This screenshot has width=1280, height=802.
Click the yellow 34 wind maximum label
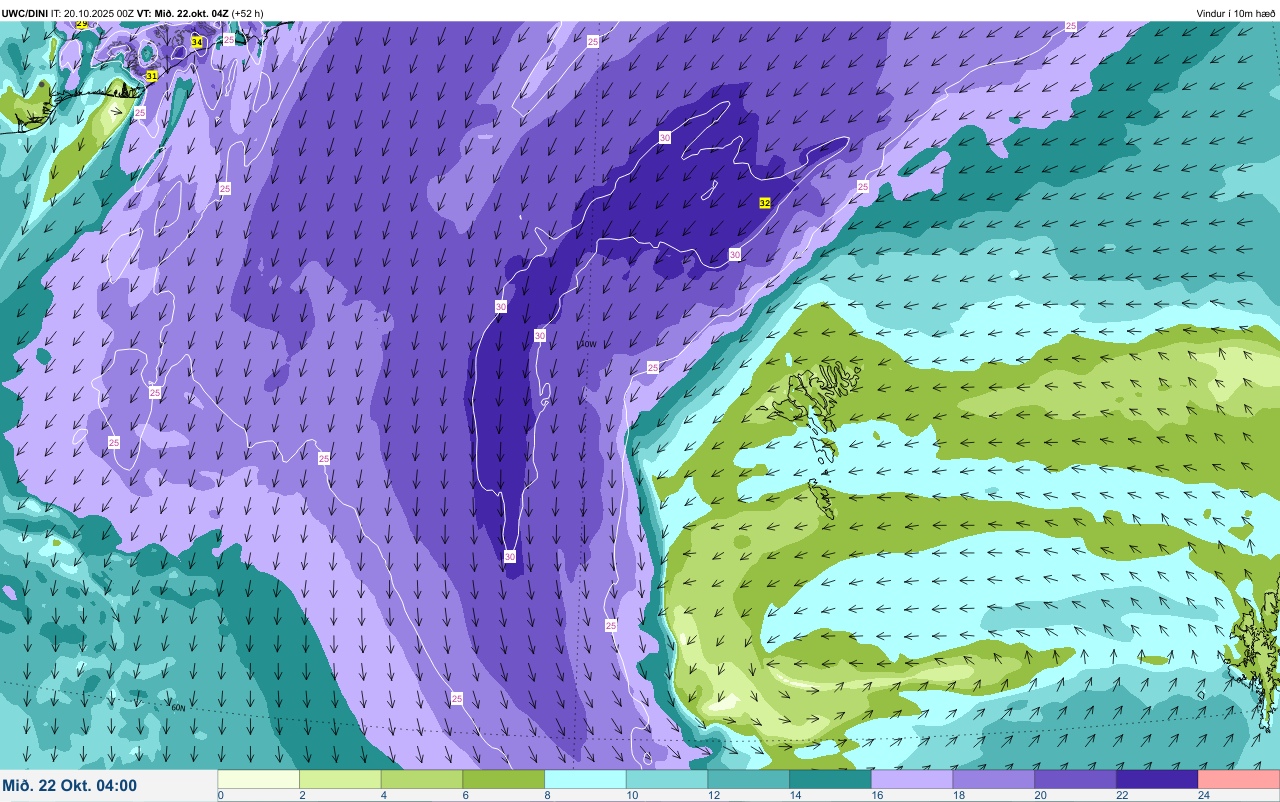point(197,42)
